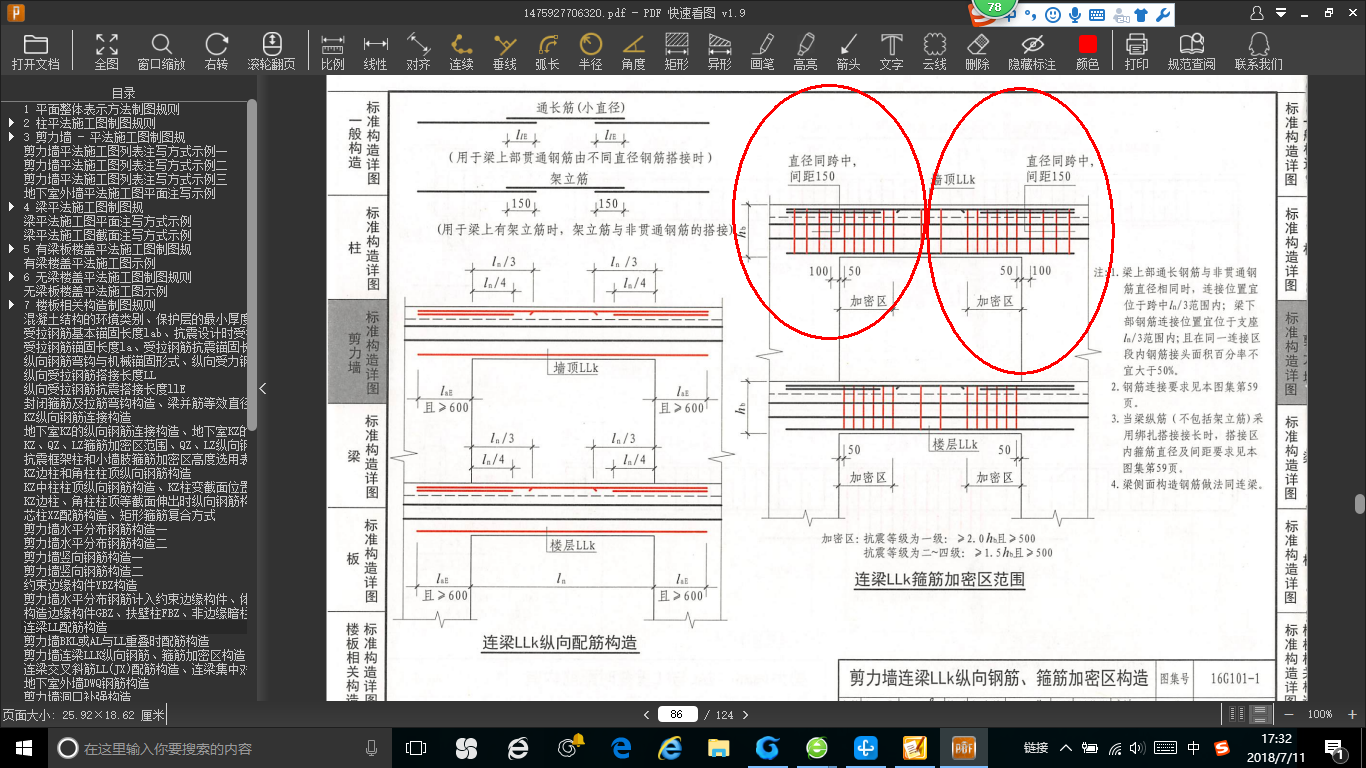The height and width of the screenshot is (768, 1366).
Task: Open bookmark 剪力墙水平分布钢筋构造一
Action: click(x=95, y=529)
